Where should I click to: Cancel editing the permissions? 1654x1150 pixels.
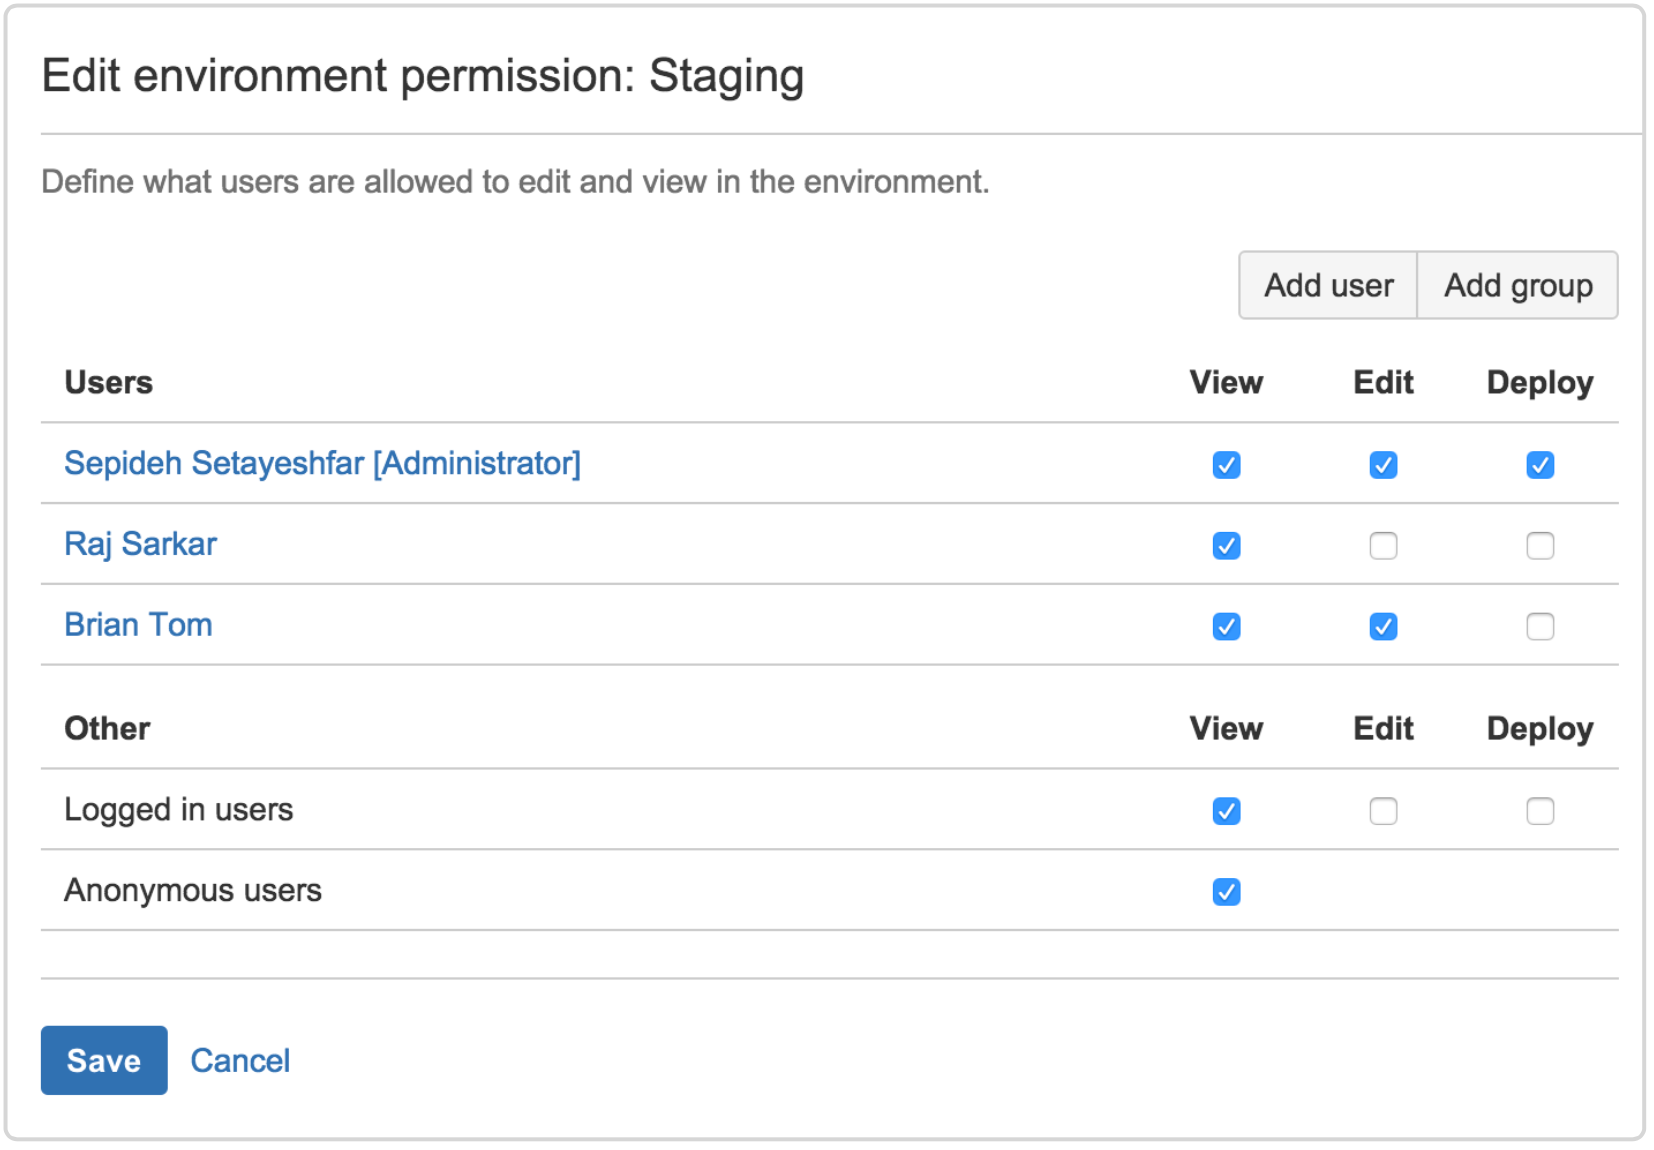[x=239, y=1060]
